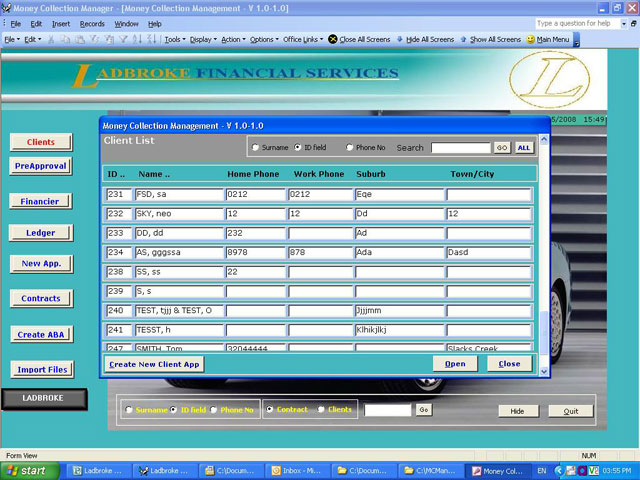Click Create New Client App button
640x480 pixels.
[x=154, y=364]
